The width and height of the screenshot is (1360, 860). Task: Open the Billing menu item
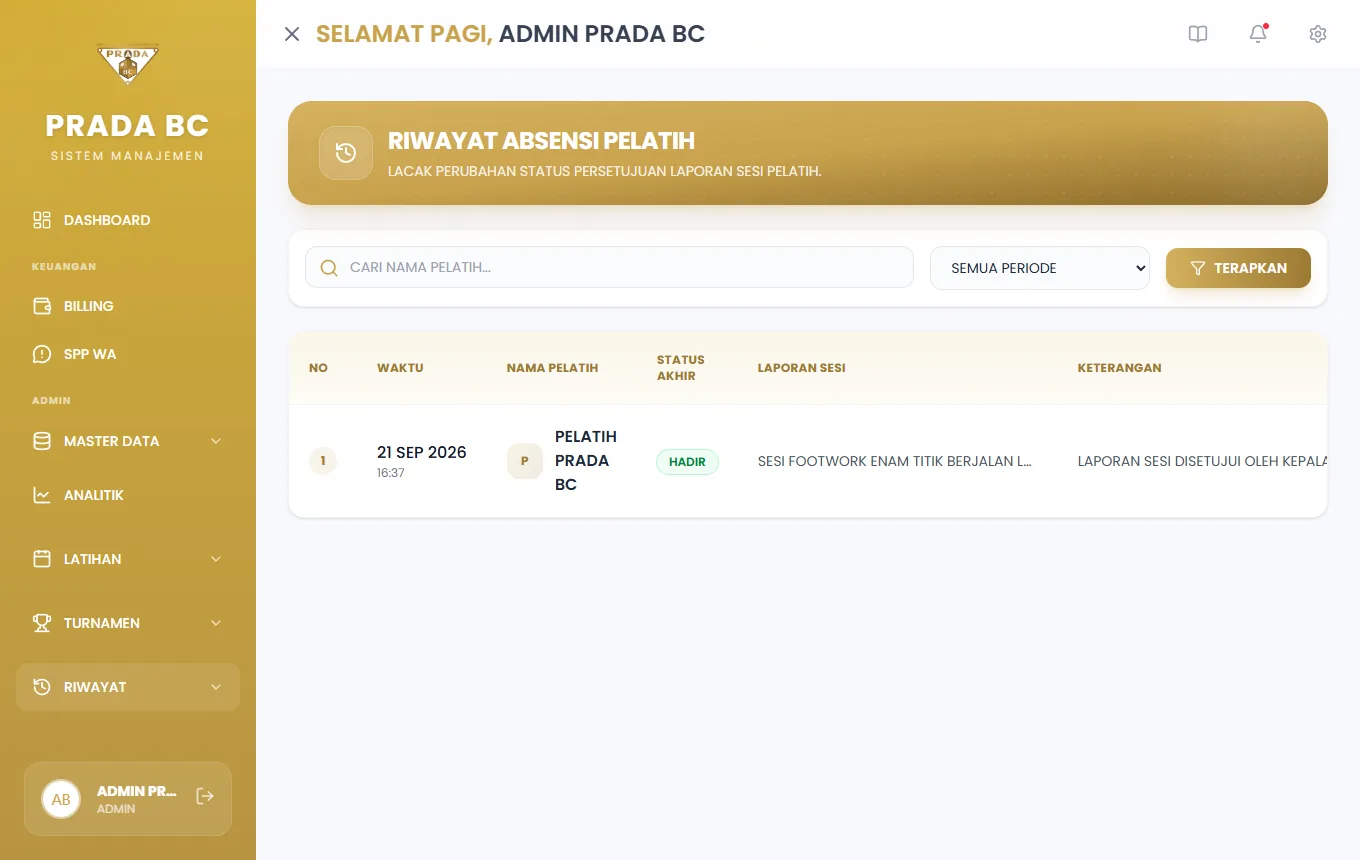pos(128,306)
